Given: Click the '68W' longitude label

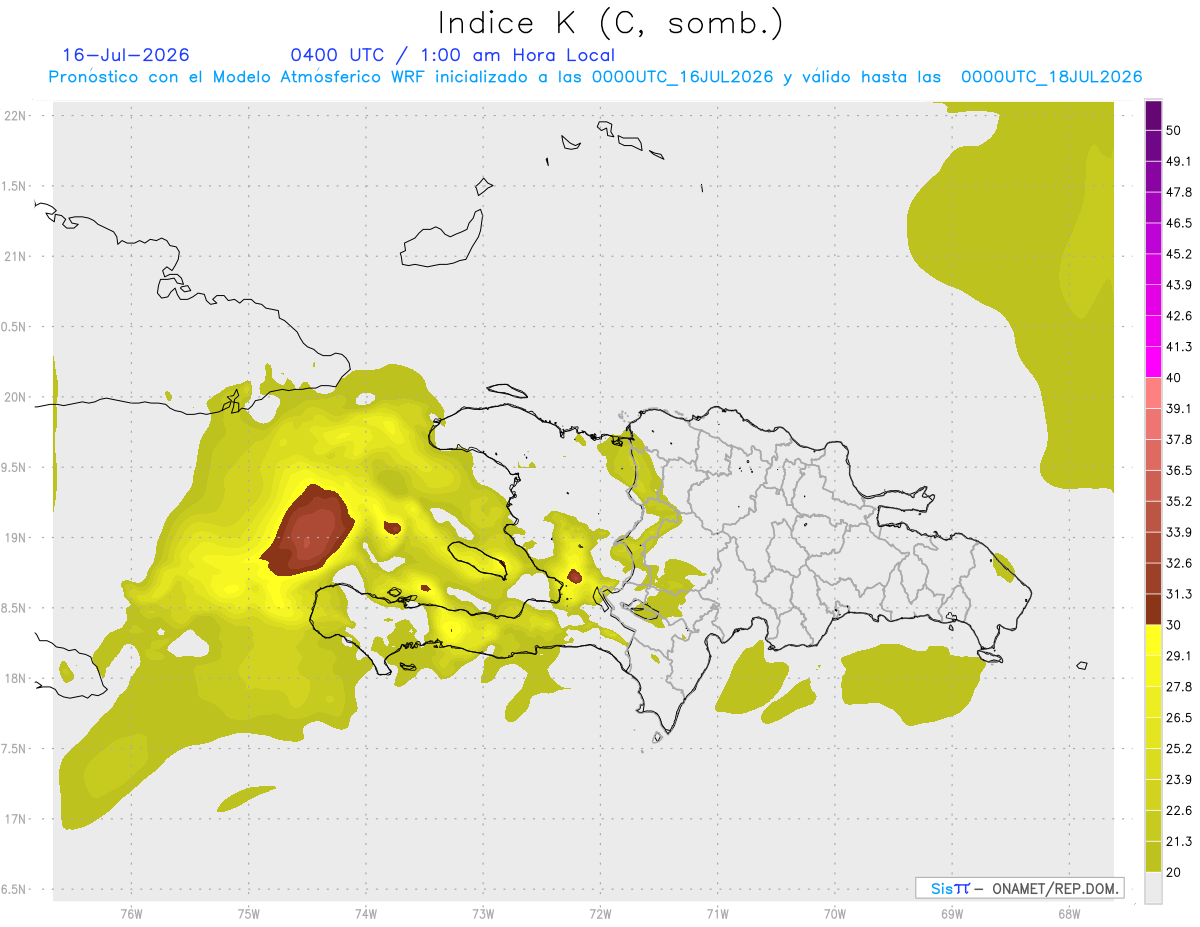Looking at the screenshot, I should [x=1068, y=914].
